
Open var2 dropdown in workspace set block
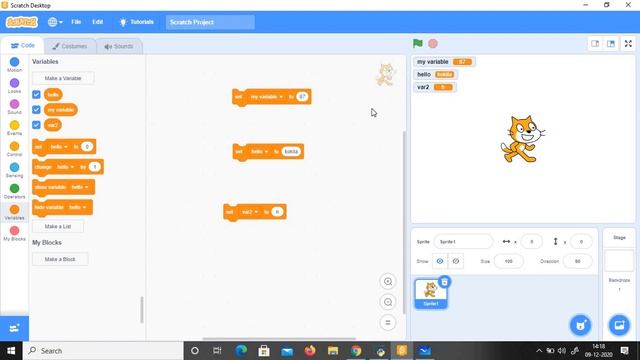click(x=250, y=212)
